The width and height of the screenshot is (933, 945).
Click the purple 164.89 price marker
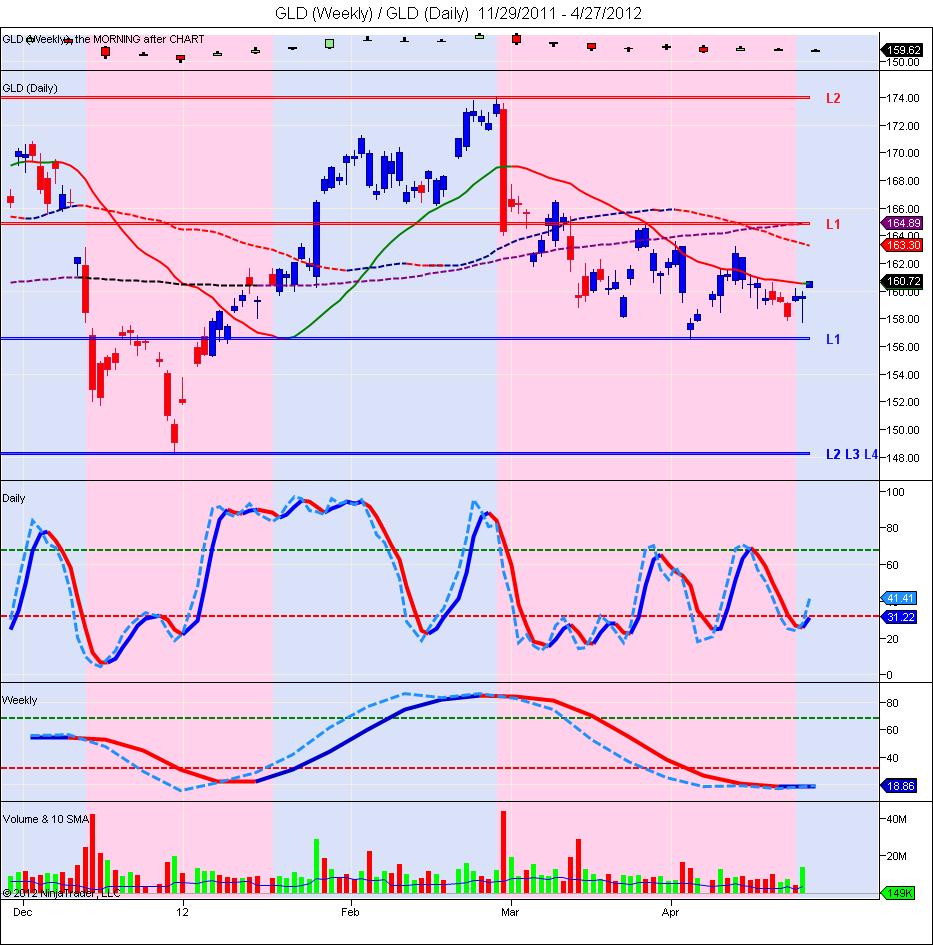pyautogui.click(x=902, y=223)
